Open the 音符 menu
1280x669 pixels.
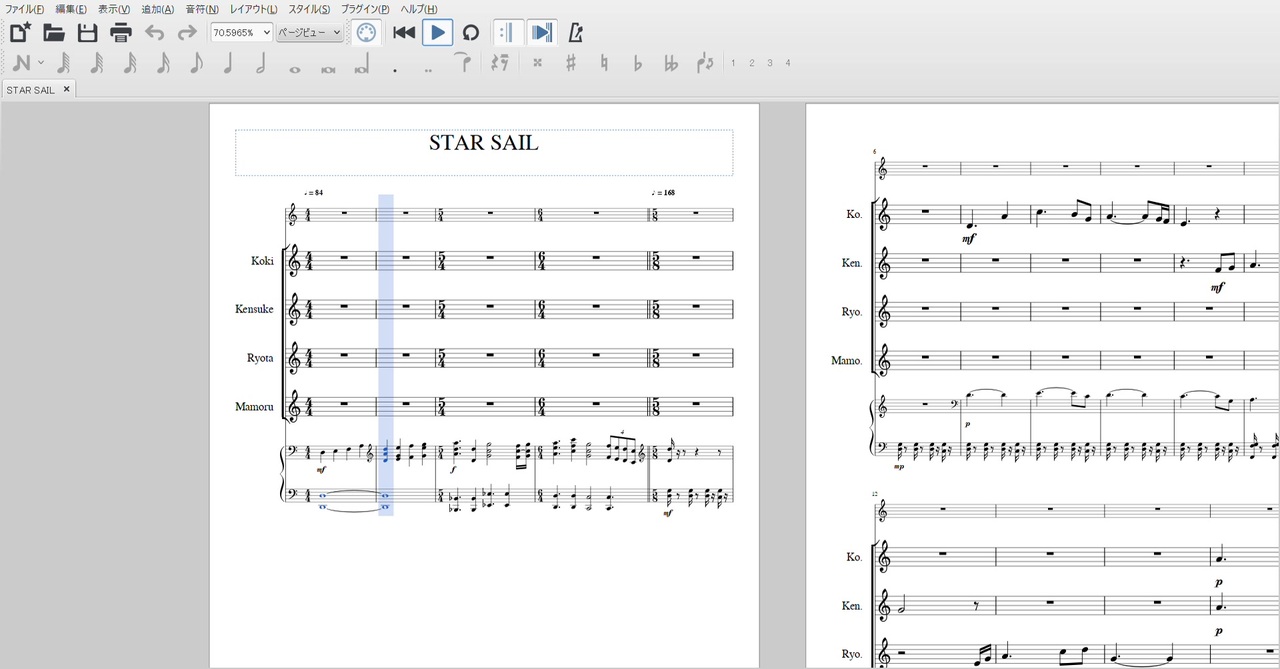(202, 9)
